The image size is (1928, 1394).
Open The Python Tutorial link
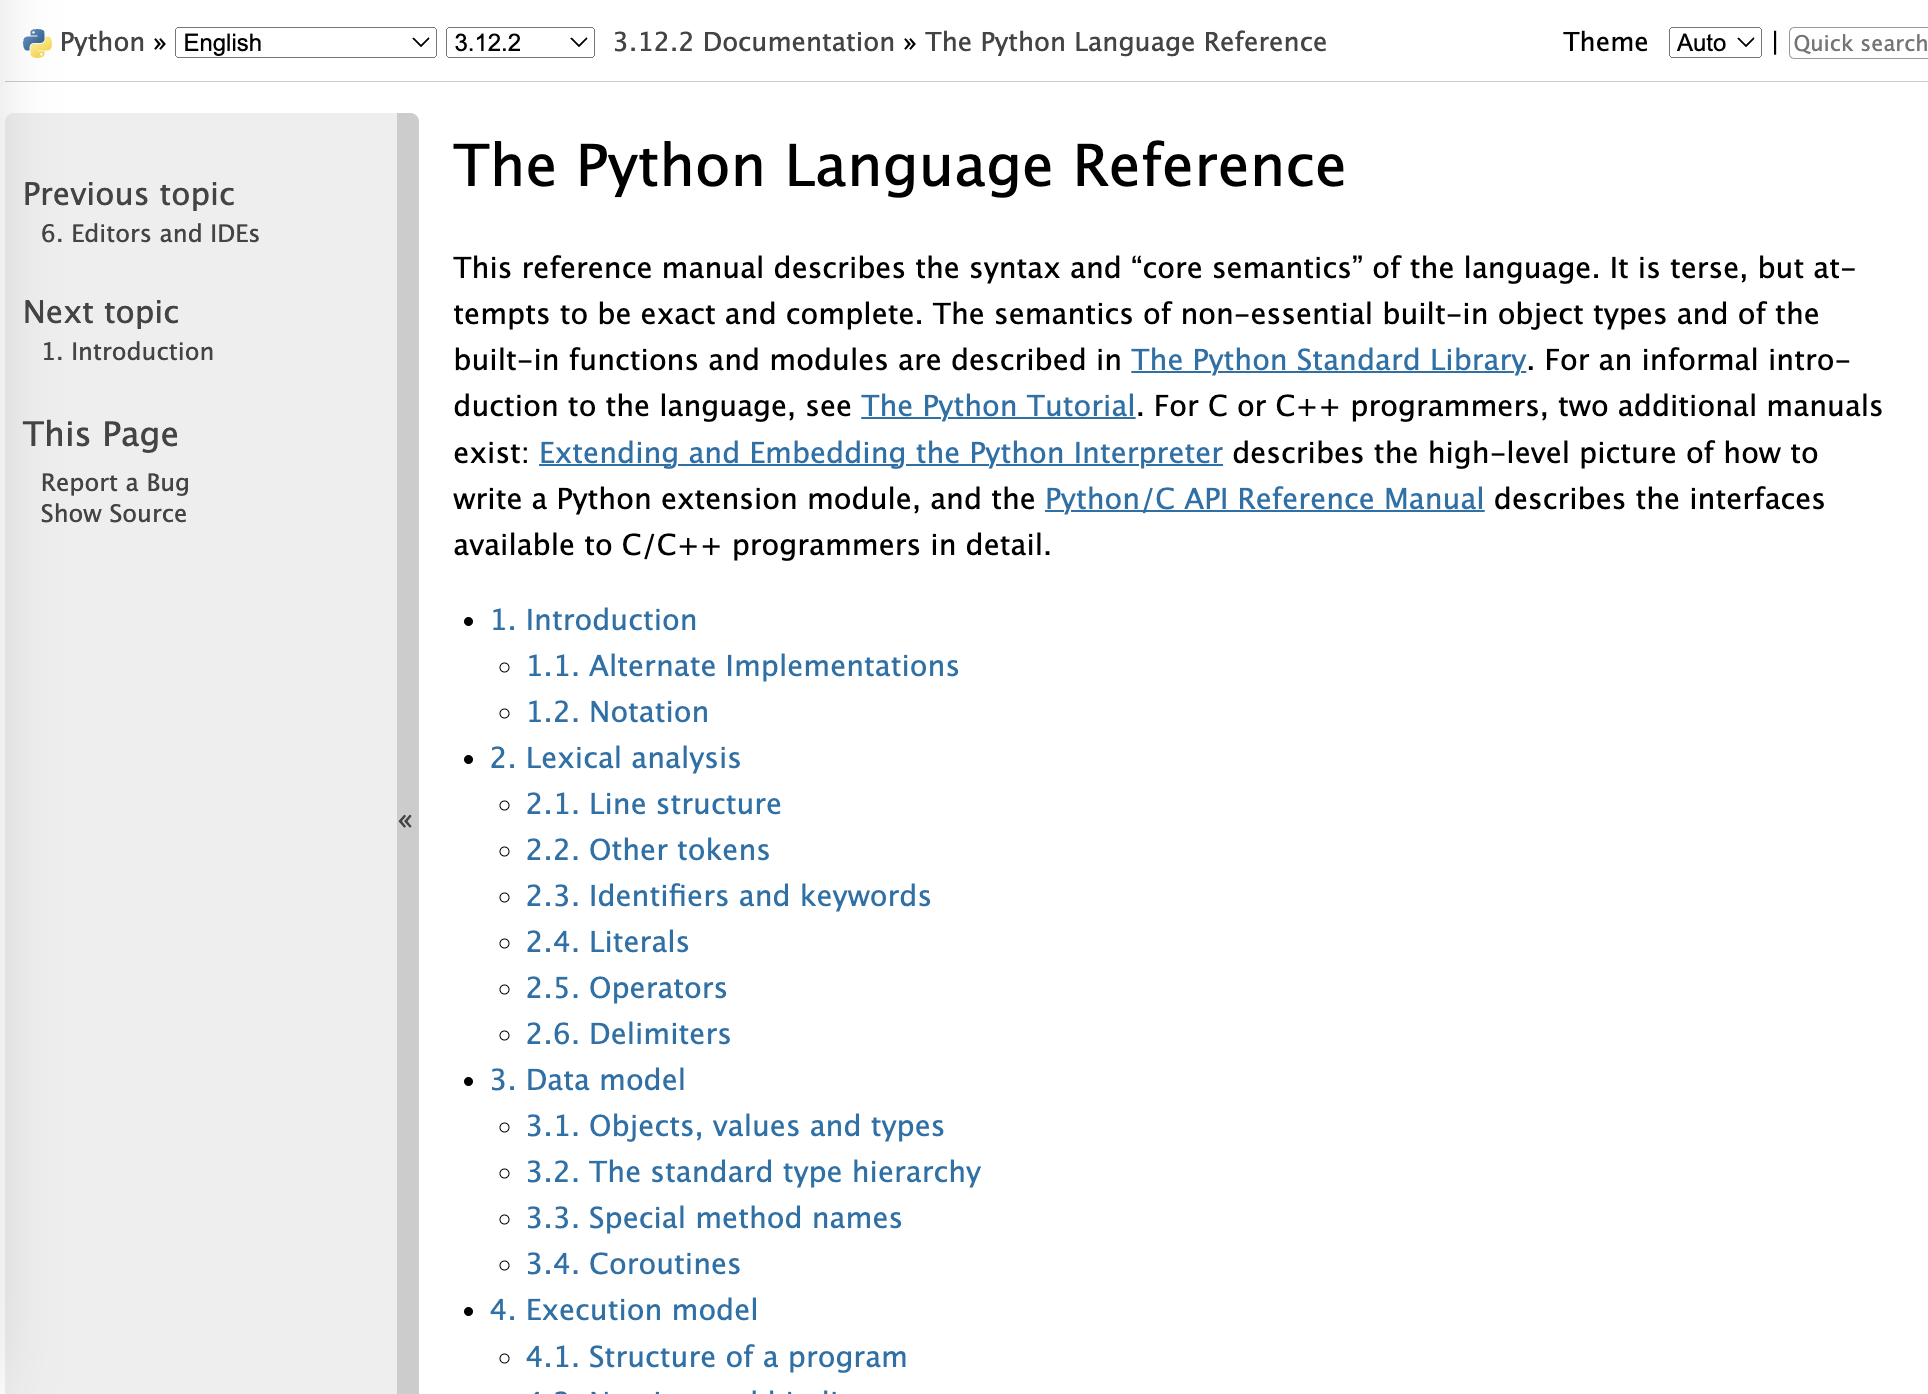[x=998, y=406]
